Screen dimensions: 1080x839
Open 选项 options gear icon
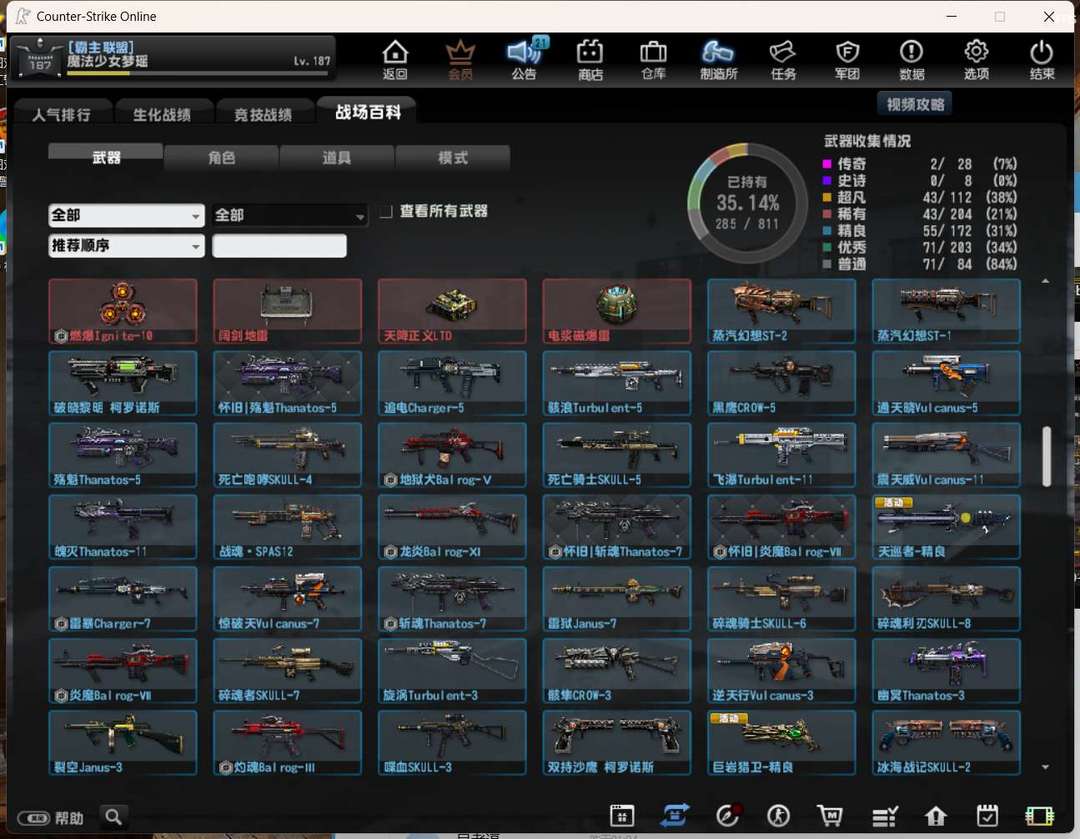tap(976, 59)
